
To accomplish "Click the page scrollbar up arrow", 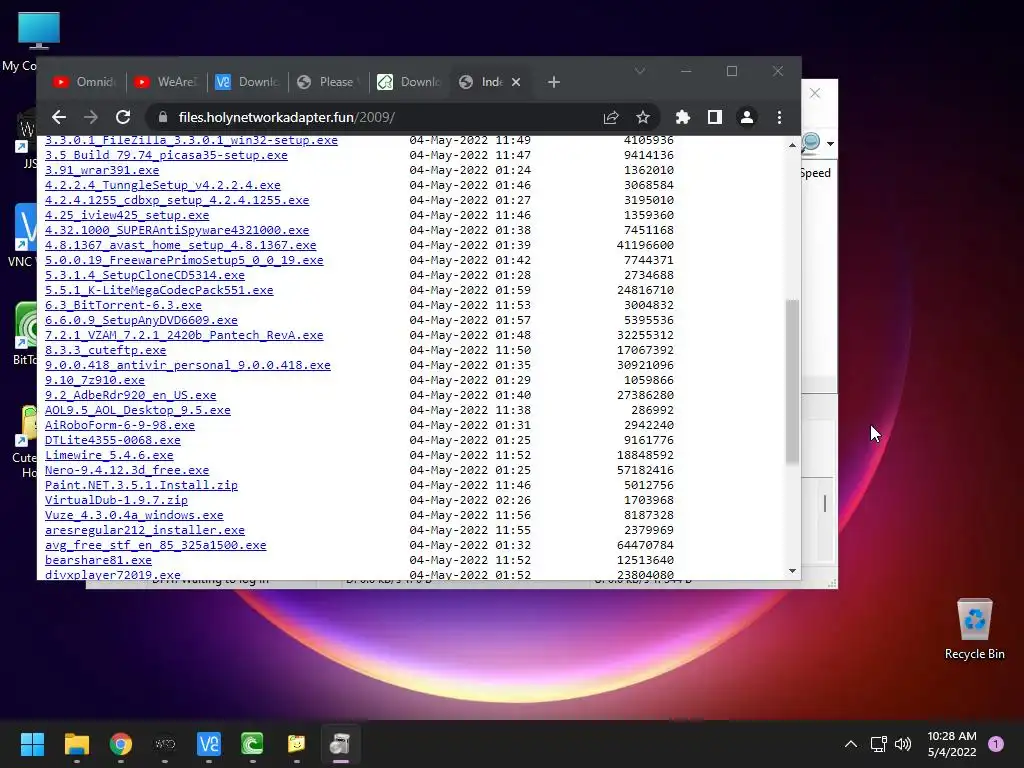I will coord(792,145).
